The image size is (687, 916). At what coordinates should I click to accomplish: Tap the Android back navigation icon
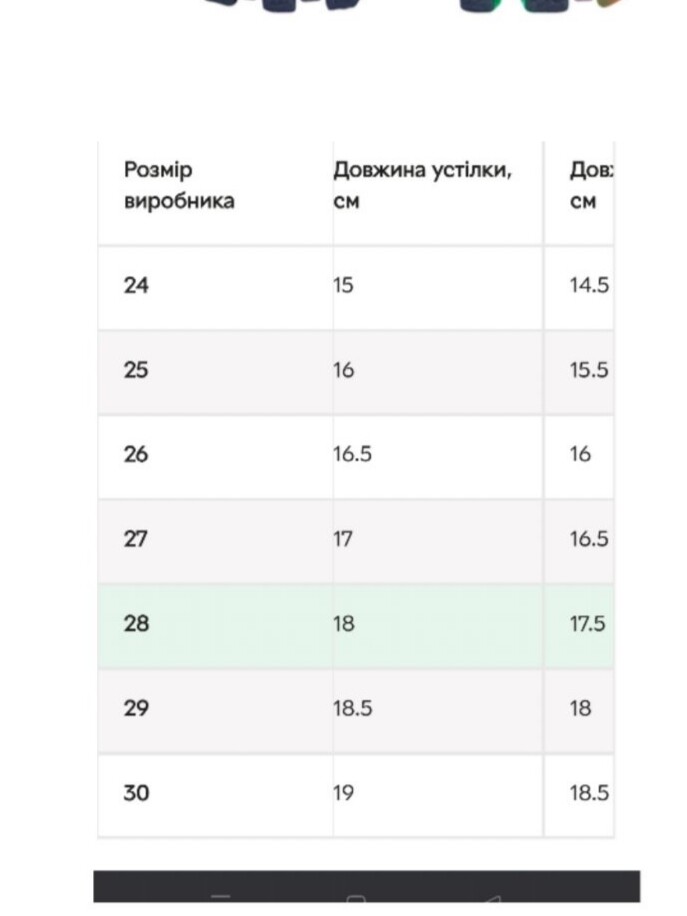pyautogui.click(x=492, y=898)
